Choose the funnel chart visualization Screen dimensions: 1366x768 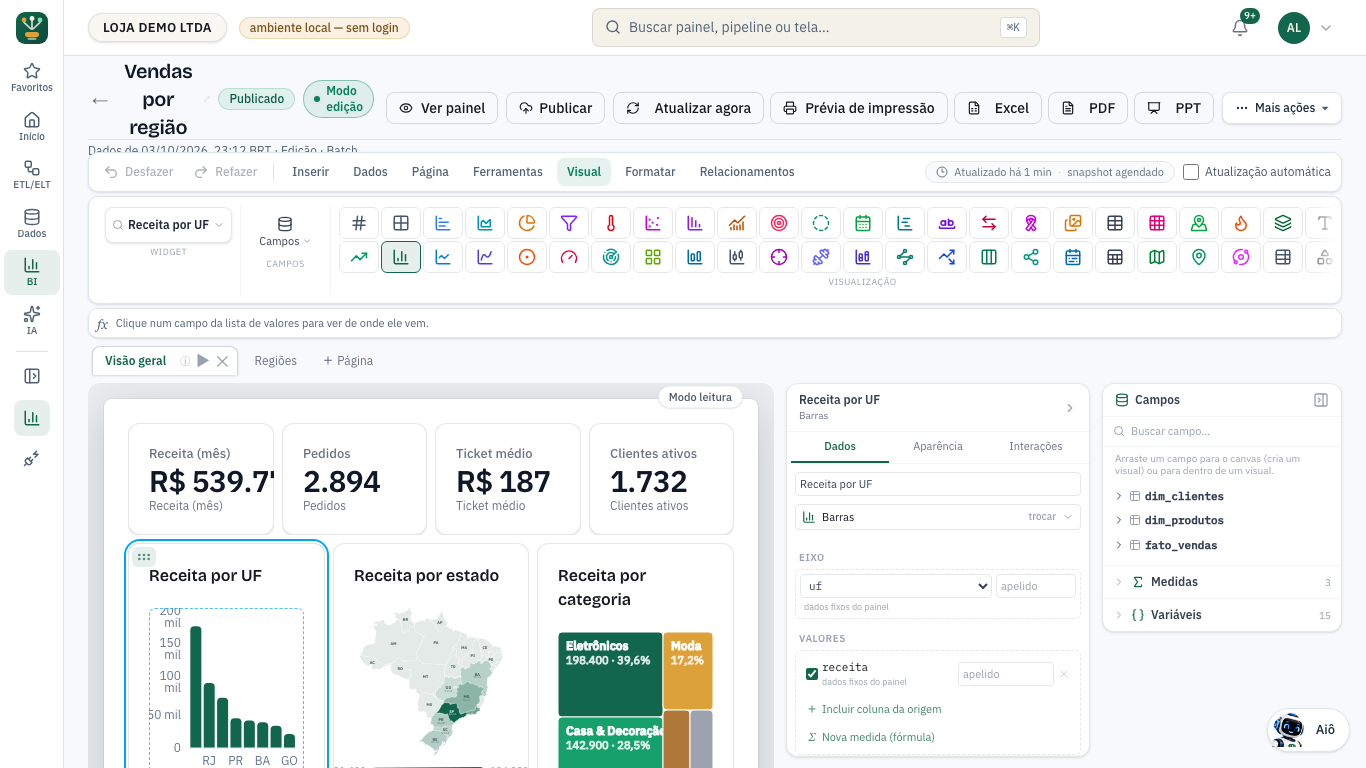569,224
